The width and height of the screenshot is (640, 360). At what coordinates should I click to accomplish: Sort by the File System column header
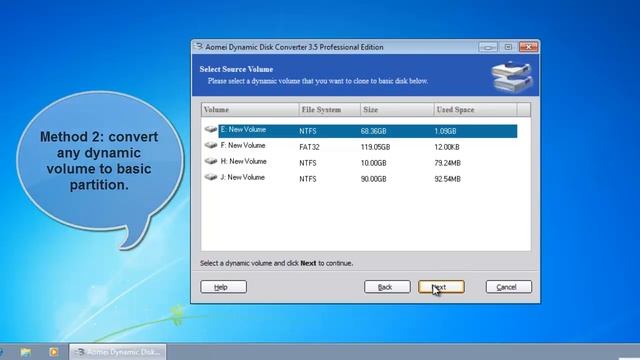pyautogui.click(x=330, y=110)
